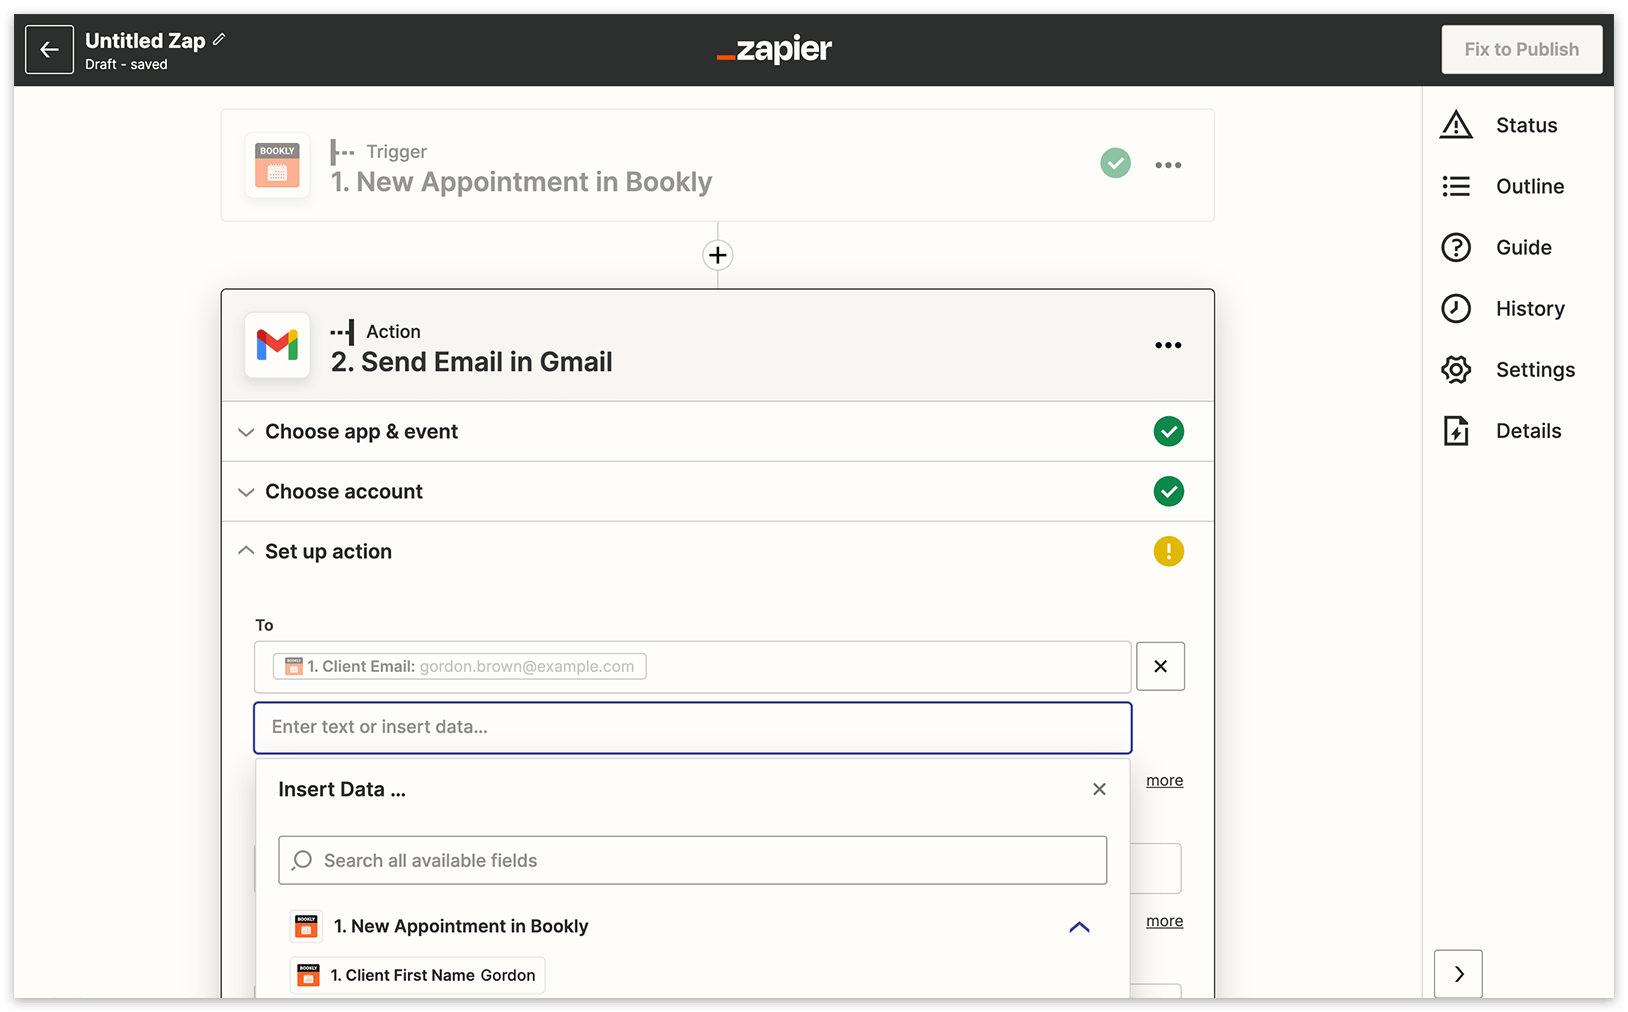Expand Choose account section
The width and height of the screenshot is (1628, 1012).
click(717, 492)
